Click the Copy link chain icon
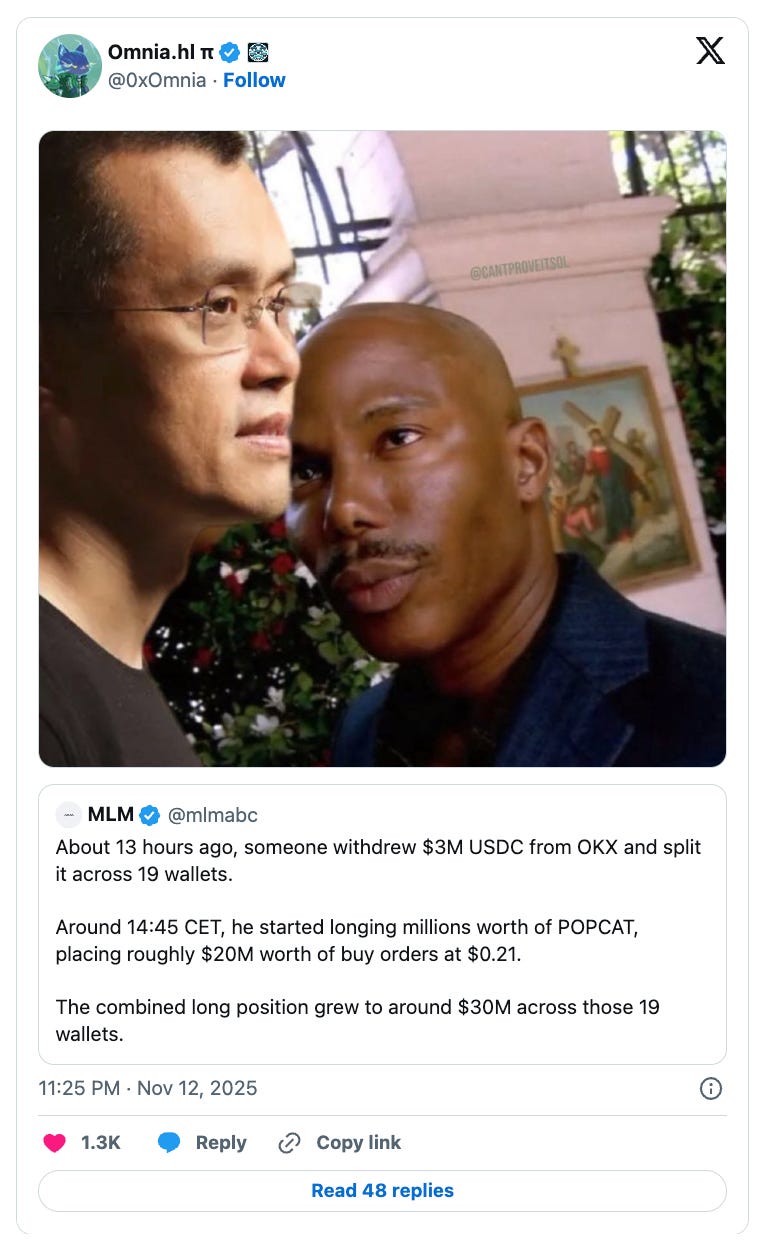The width and height of the screenshot is (764, 1252). [x=290, y=1143]
